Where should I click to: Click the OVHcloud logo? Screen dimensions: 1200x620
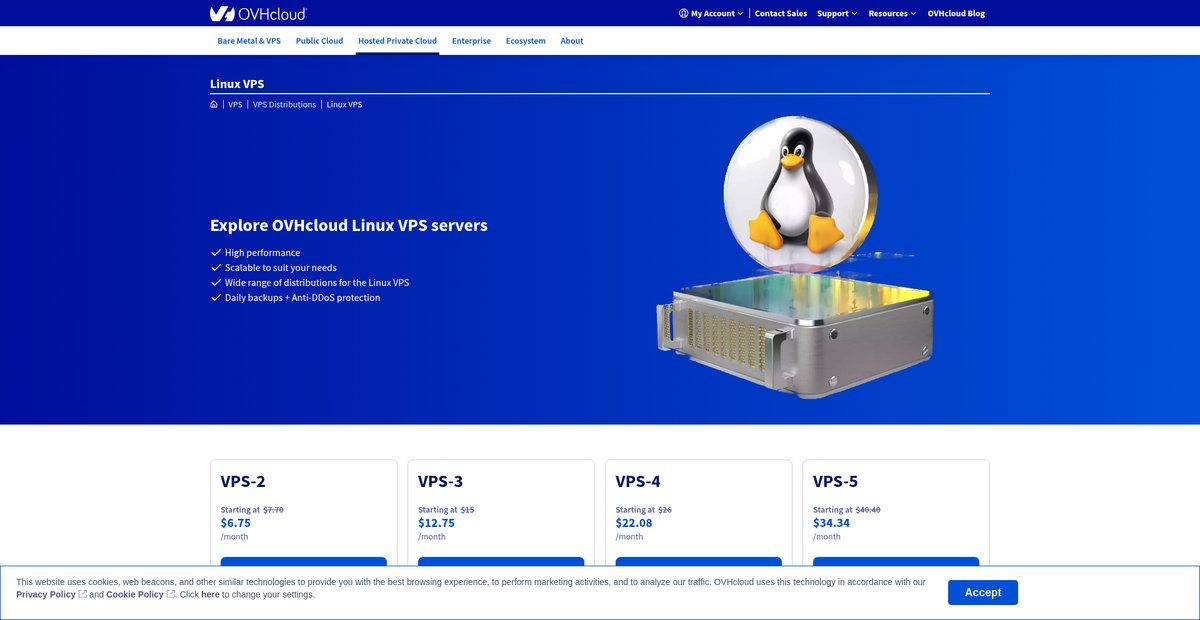pos(258,13)
